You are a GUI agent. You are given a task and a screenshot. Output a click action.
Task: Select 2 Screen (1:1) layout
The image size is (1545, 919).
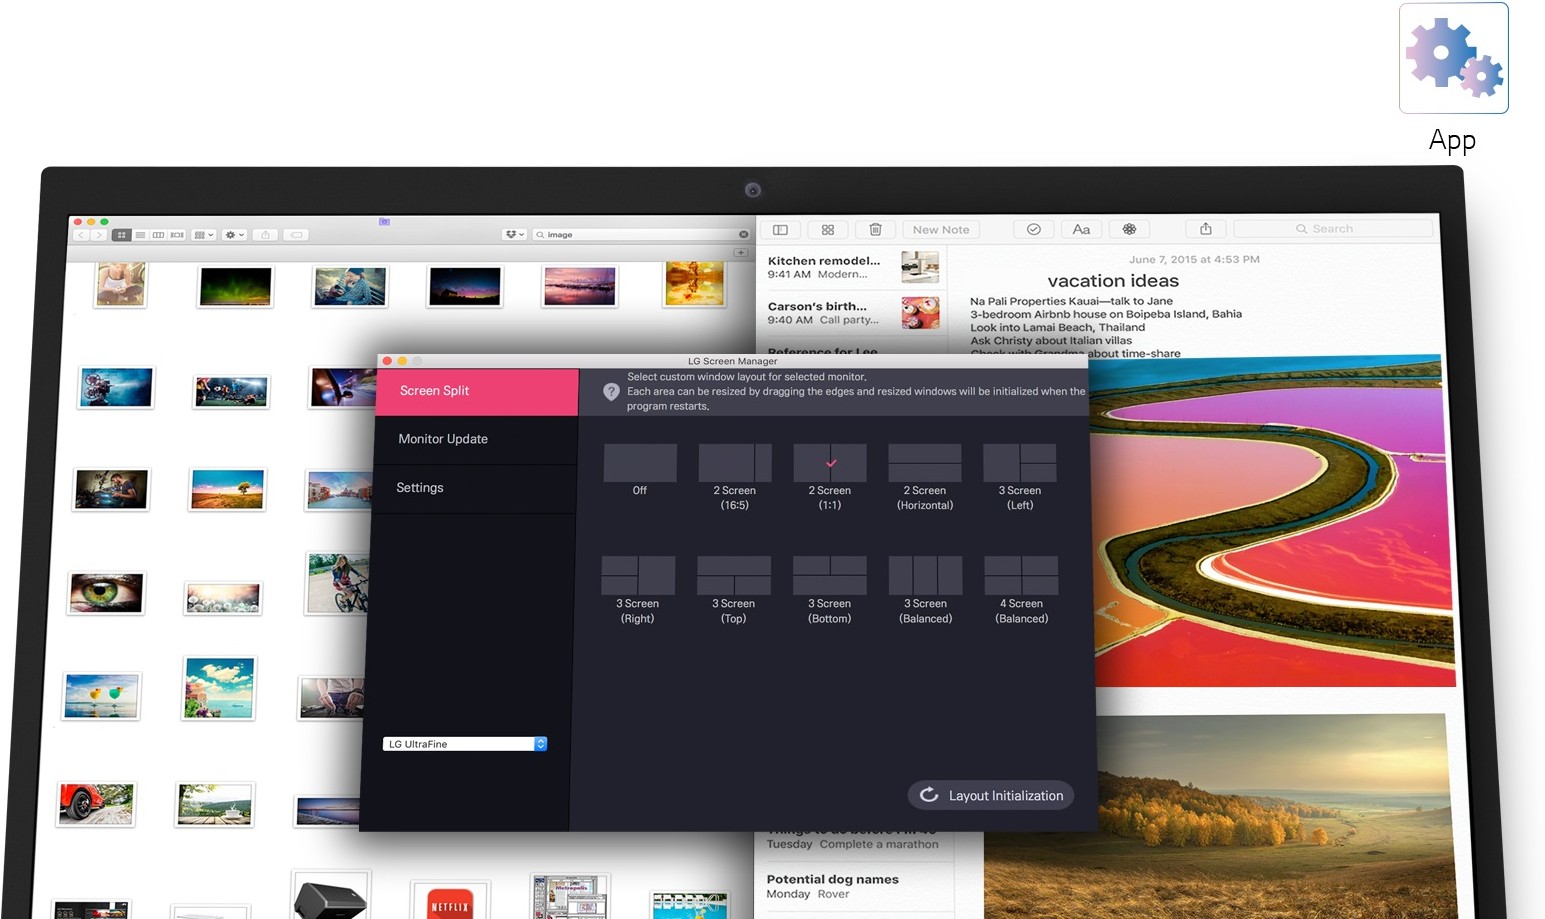830,463
